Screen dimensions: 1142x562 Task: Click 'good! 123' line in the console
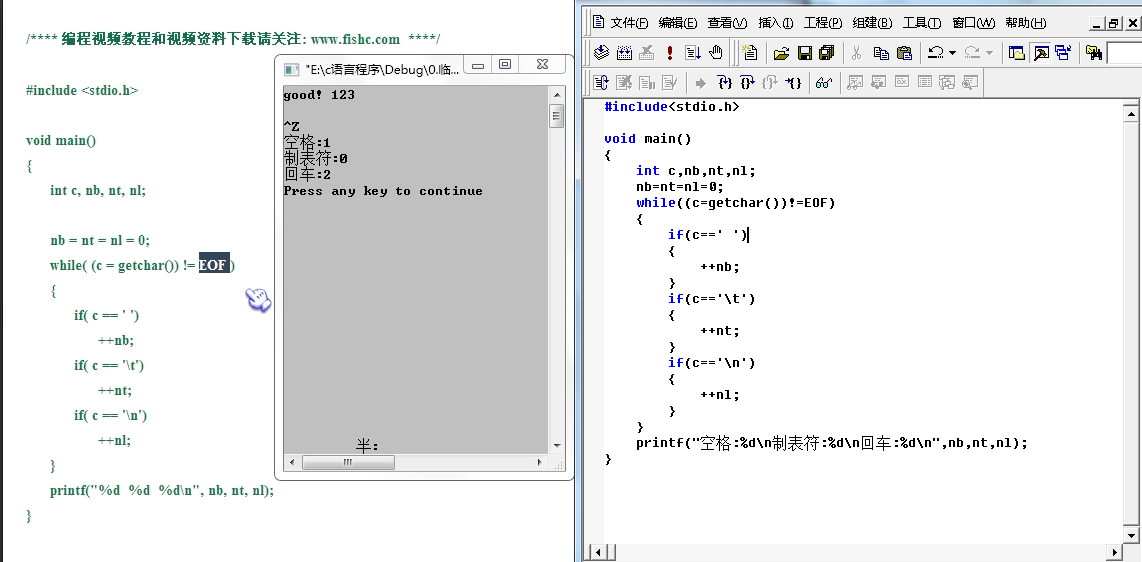319,95
